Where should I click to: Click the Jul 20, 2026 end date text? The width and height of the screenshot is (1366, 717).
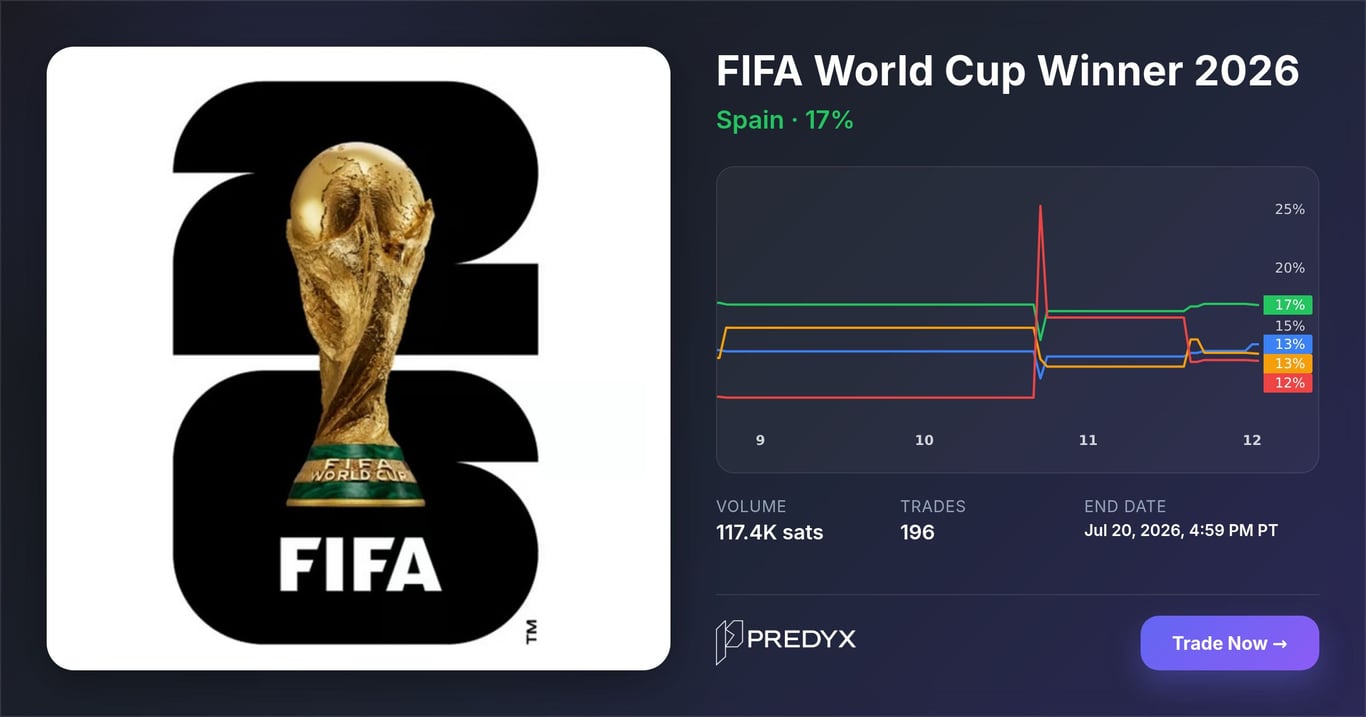pyautogui.click(x=1181, y=530)
